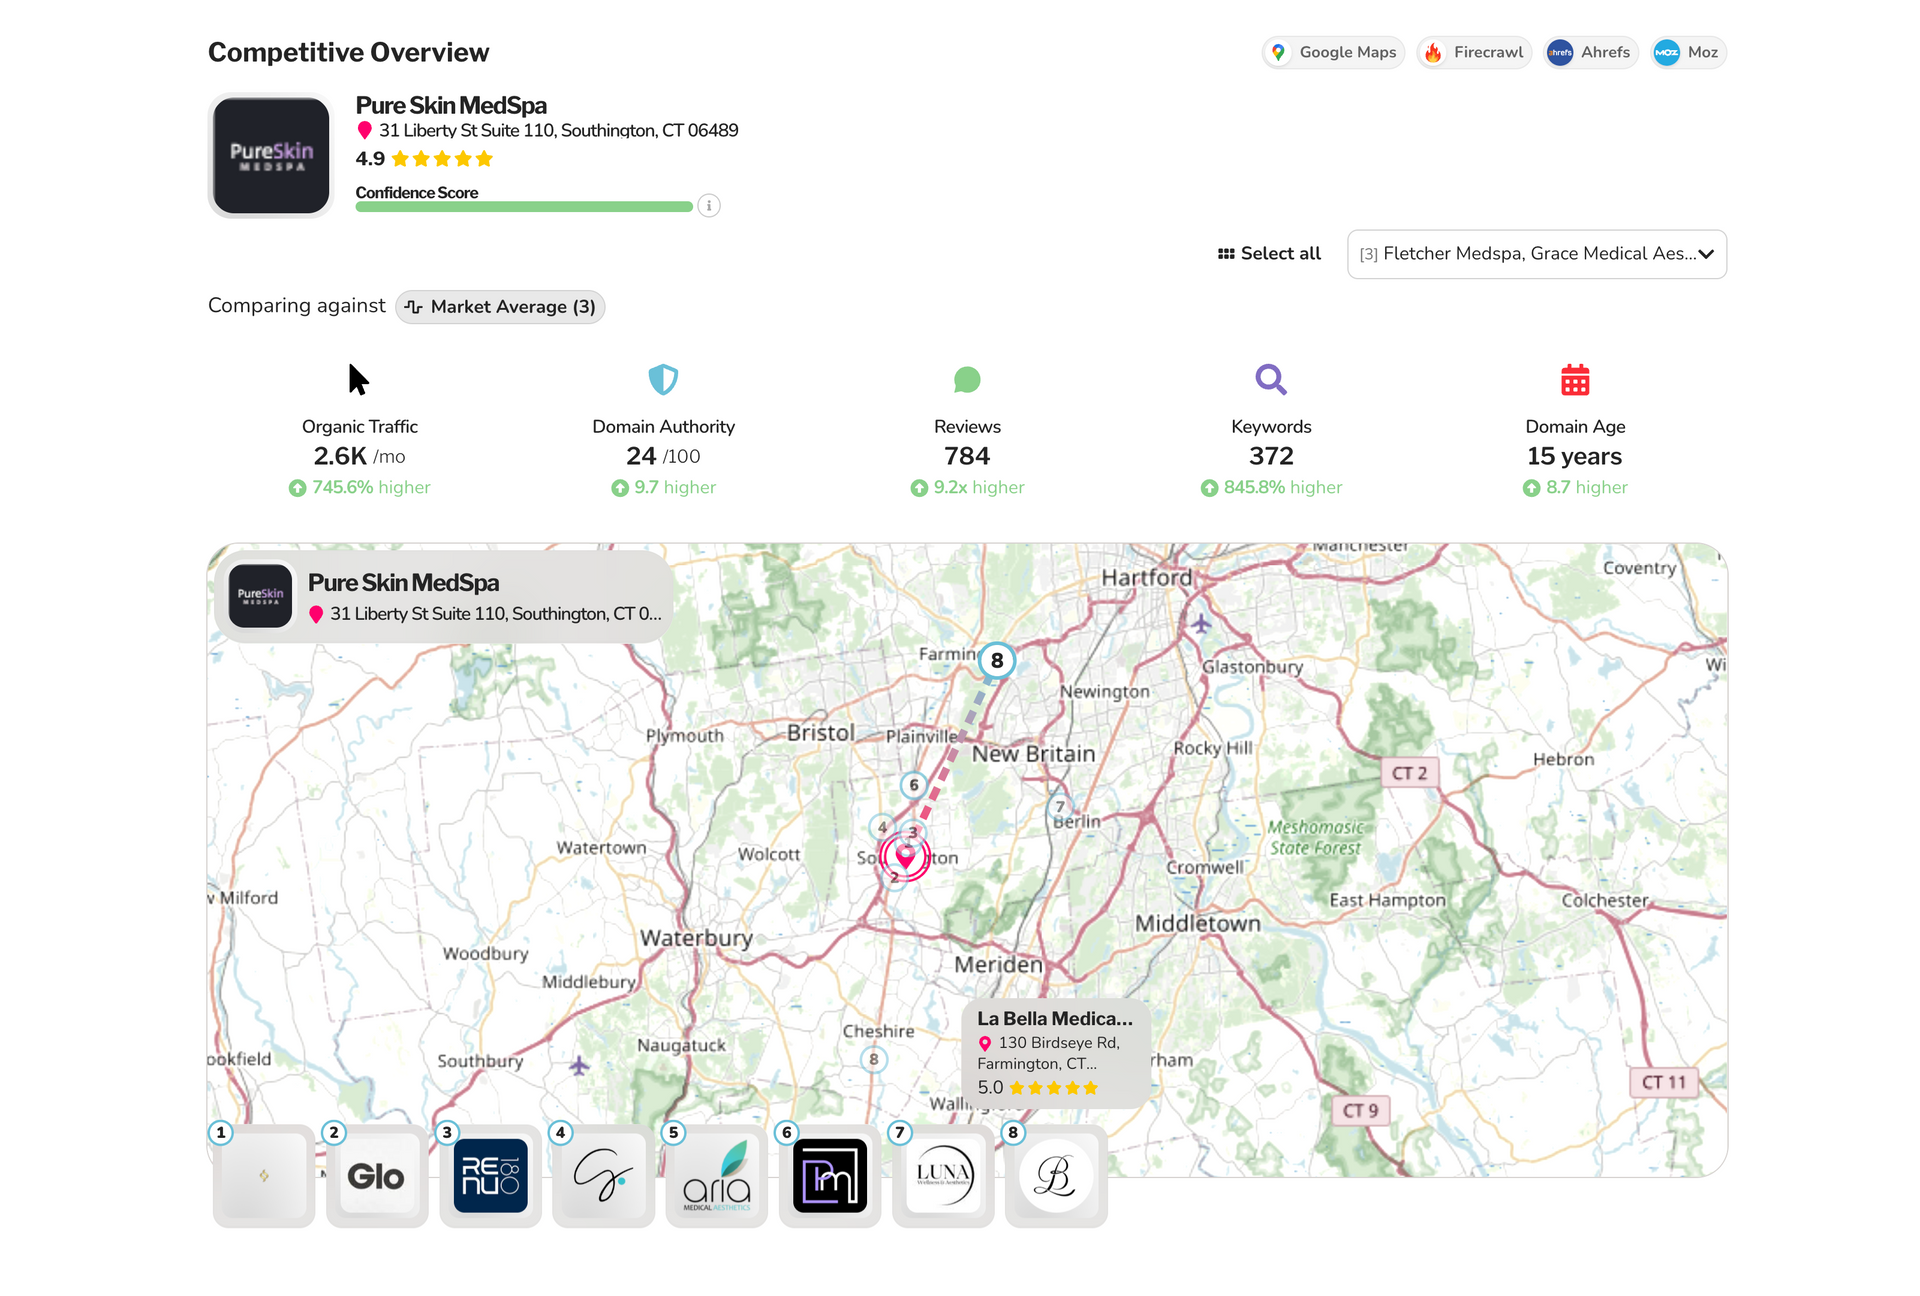Click the cursor icon above Organic Traffic

point(358,379)
